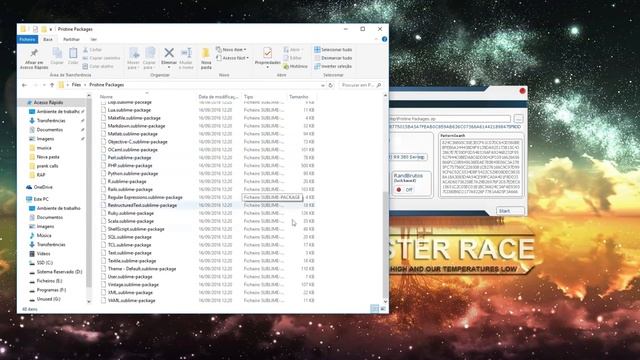Switch to details view button in status bar
This screenshot has height=360, width=640.
[374, 309]
